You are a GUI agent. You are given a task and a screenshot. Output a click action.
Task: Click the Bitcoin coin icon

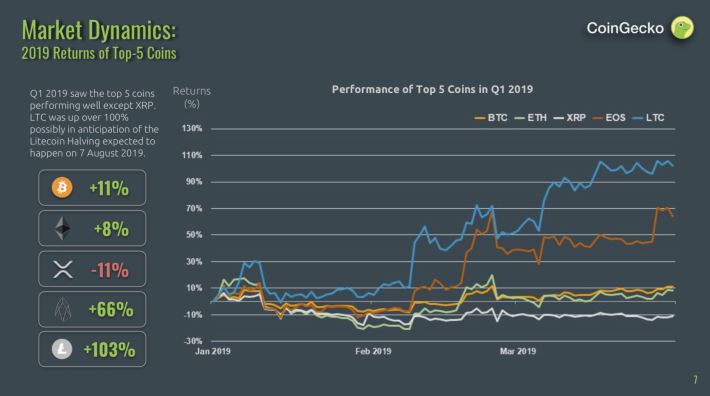62,187
